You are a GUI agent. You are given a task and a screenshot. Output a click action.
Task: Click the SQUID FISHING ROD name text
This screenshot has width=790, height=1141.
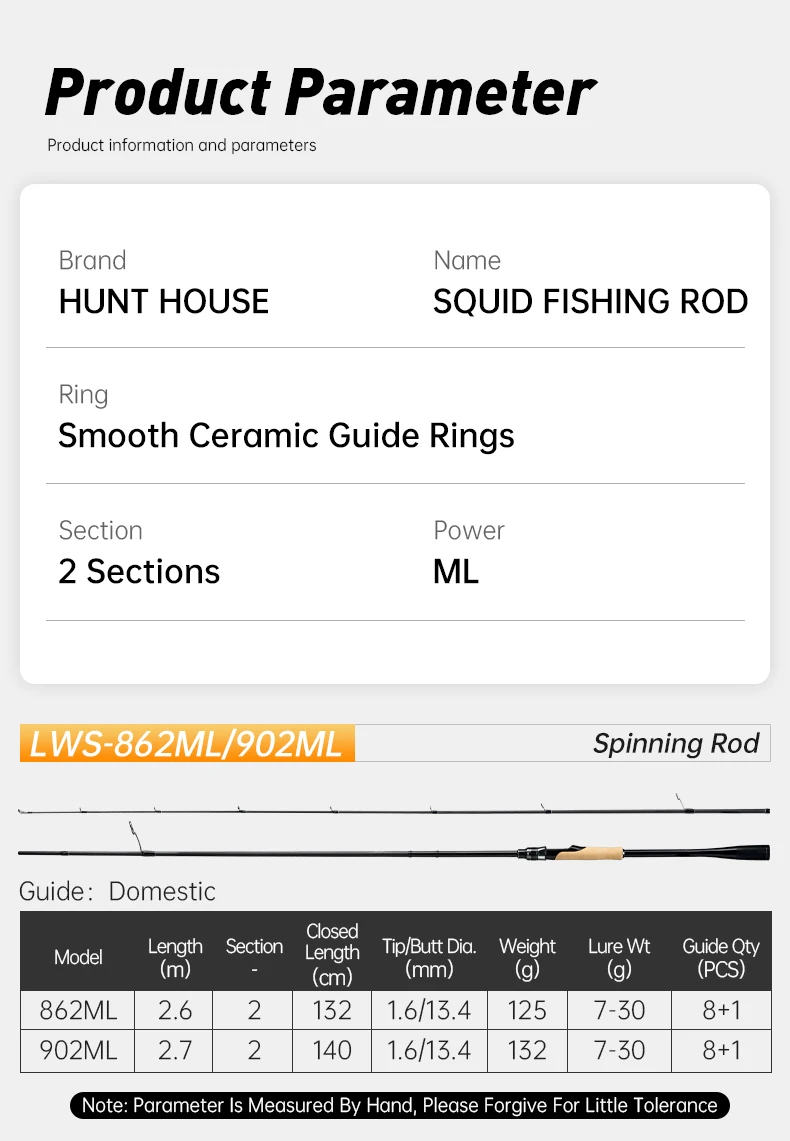590,302
